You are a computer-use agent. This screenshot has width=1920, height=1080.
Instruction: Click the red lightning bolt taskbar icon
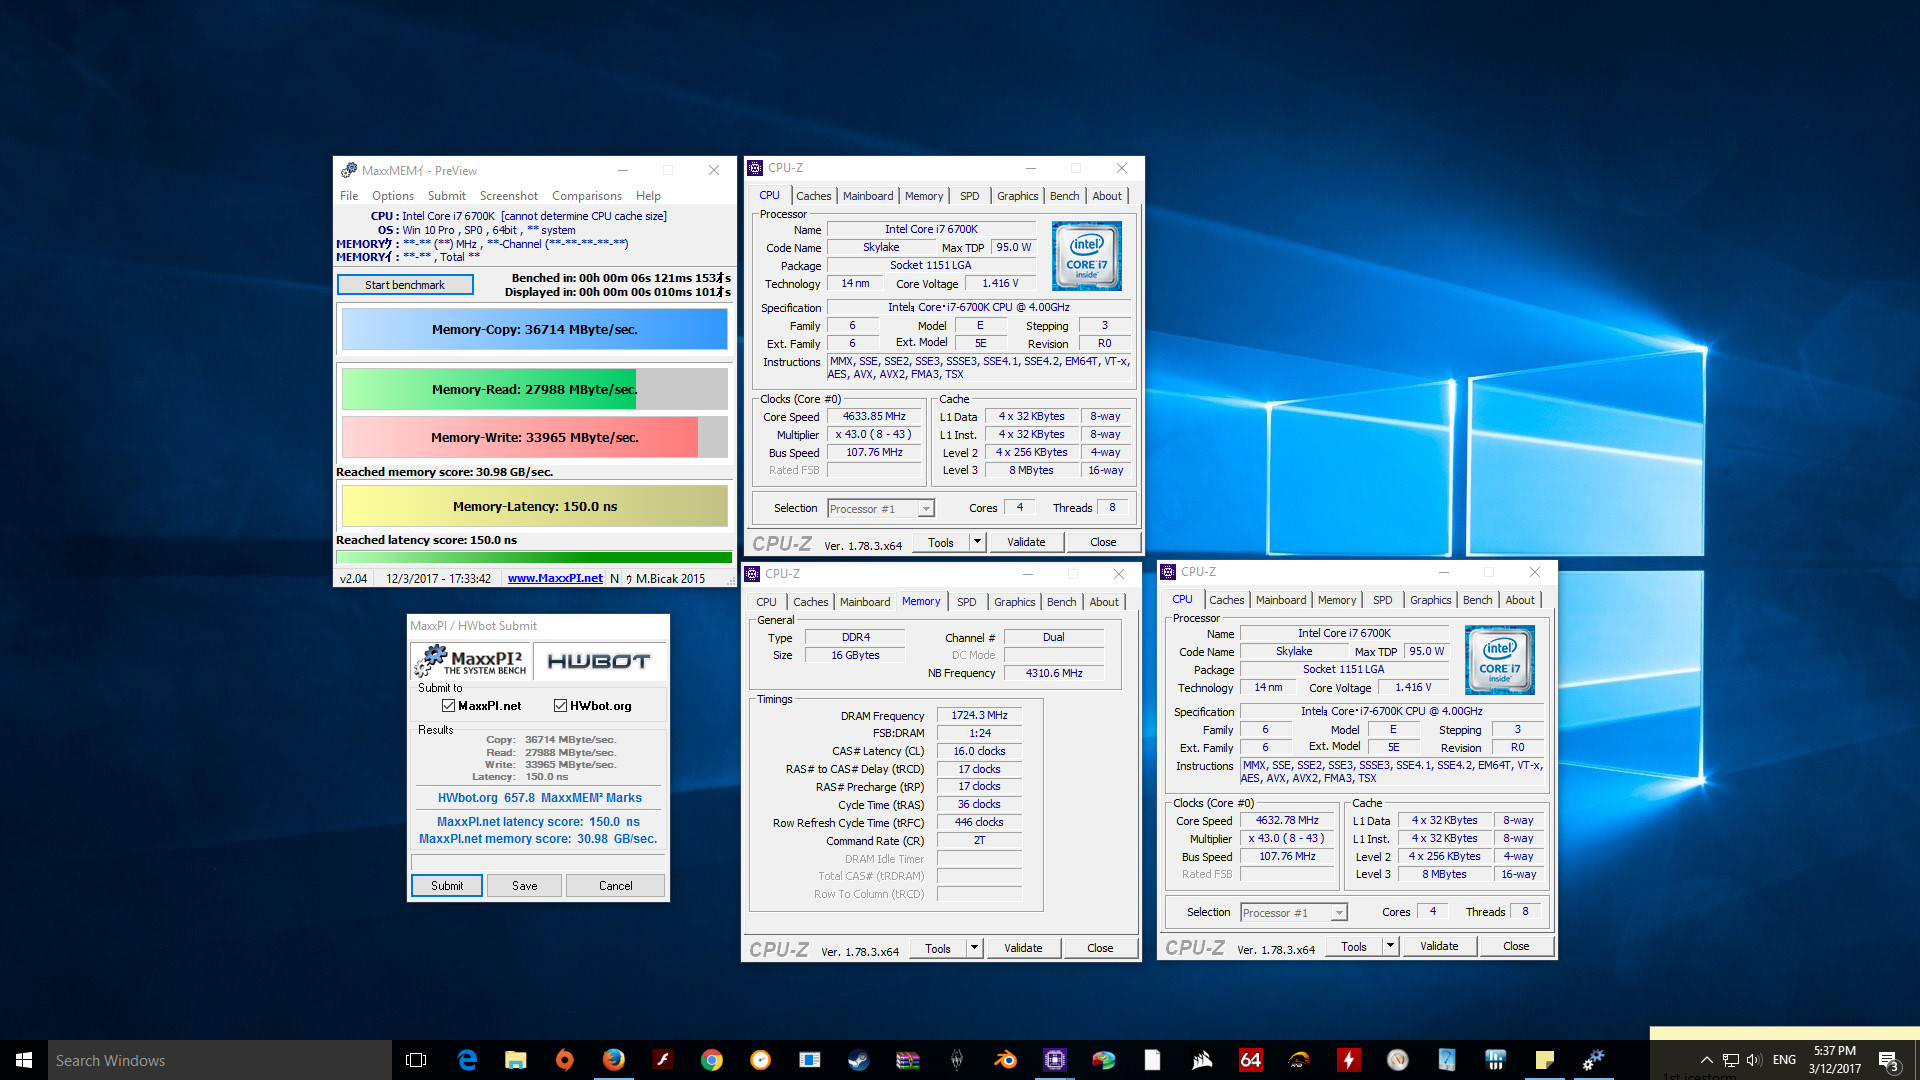tap(1349, 1060)
